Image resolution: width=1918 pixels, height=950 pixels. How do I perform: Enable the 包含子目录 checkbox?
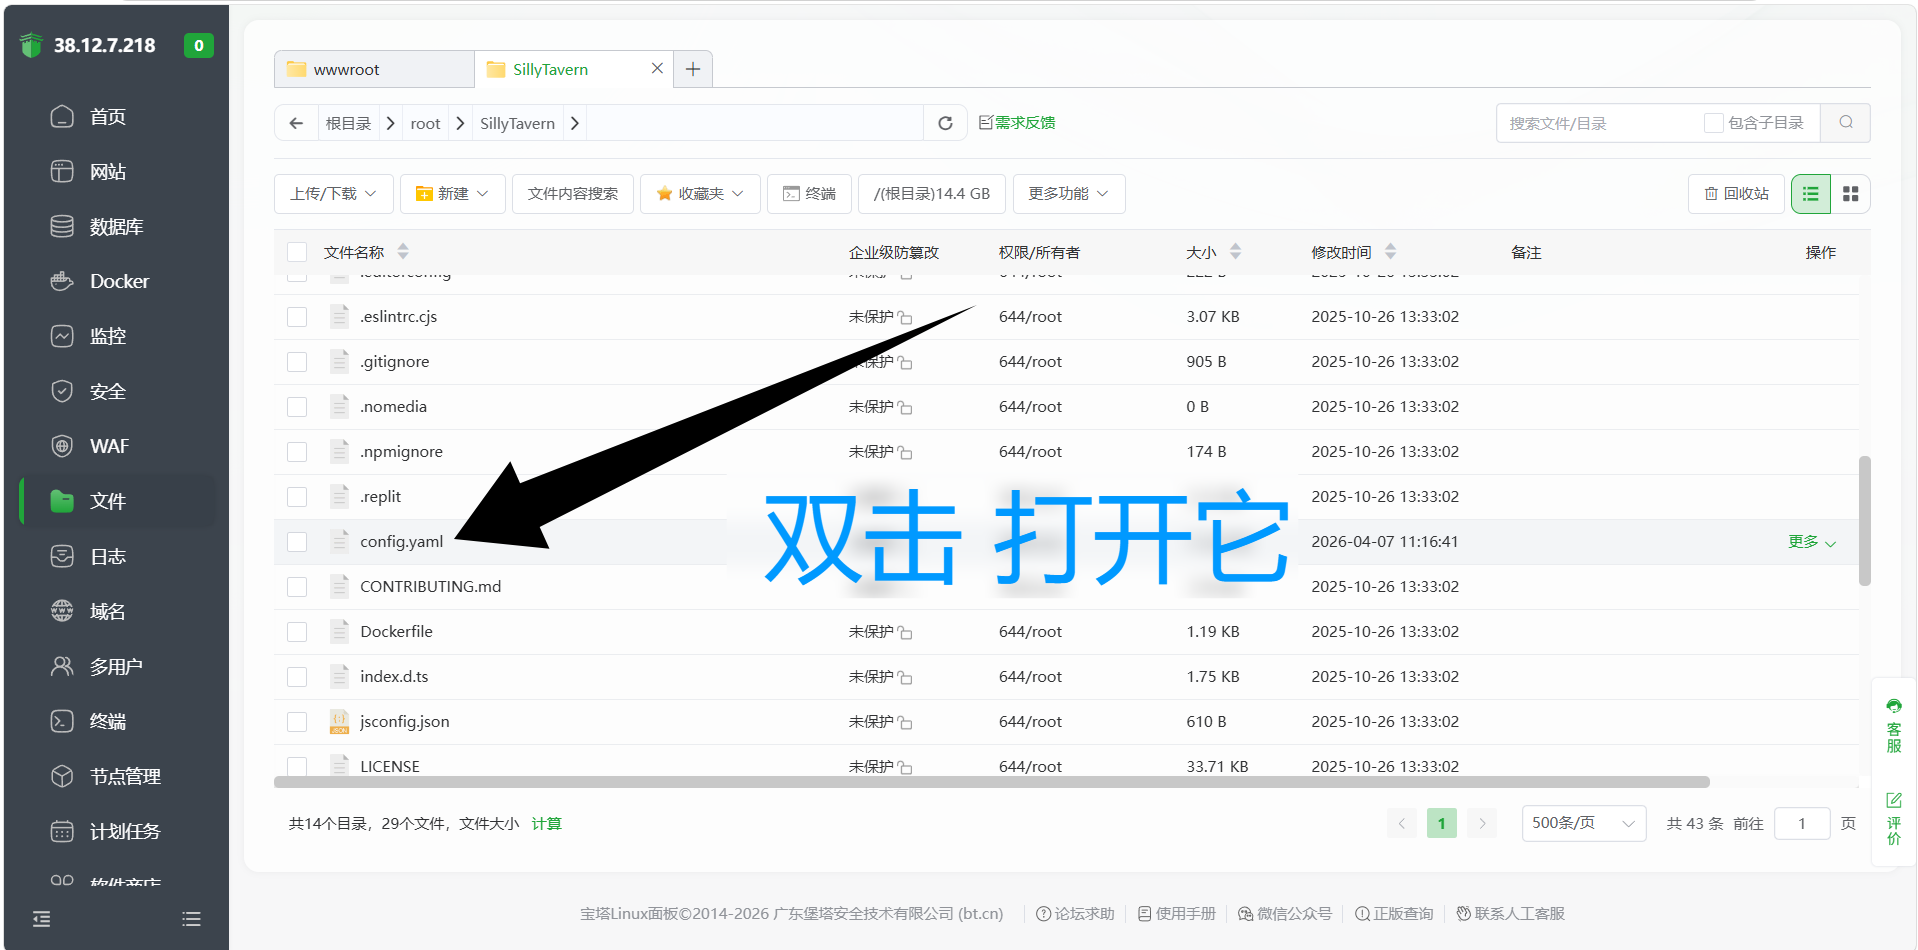[x=1713, y=123]
